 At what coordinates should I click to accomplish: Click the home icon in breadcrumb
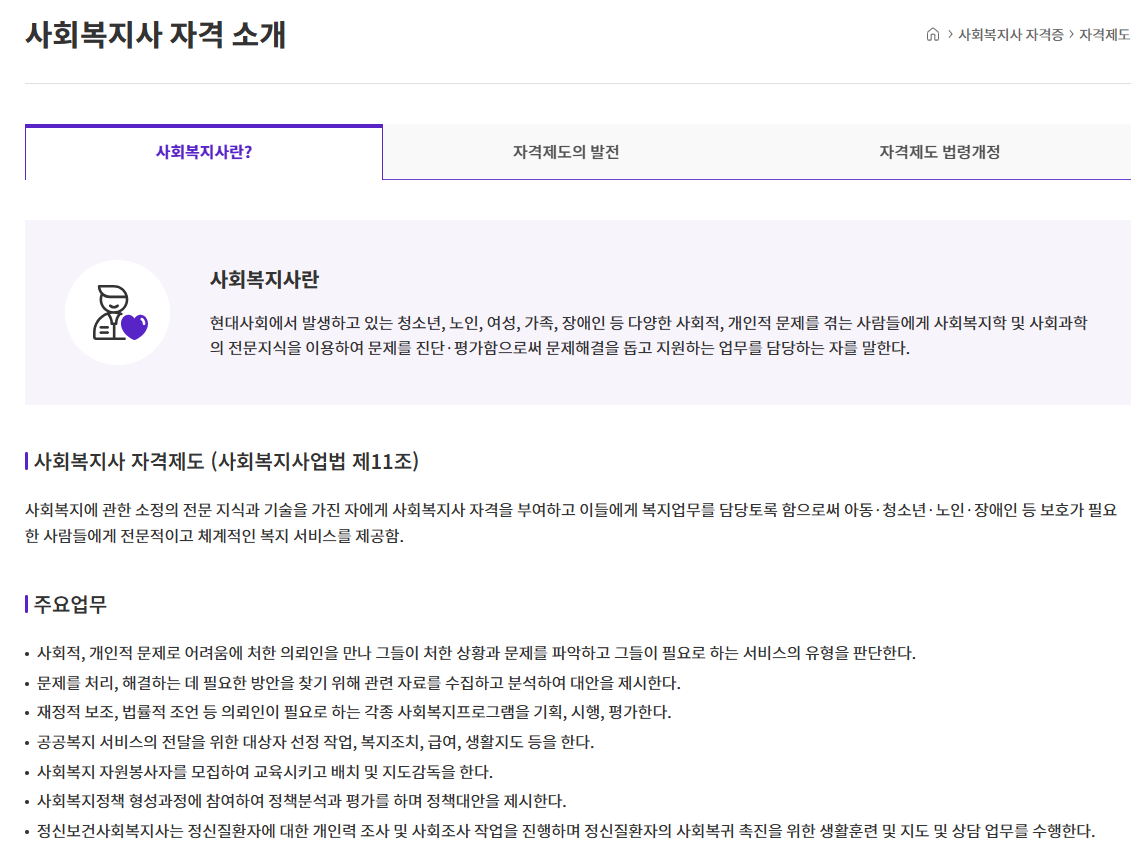pyautogui.click(x=933, y=34)
